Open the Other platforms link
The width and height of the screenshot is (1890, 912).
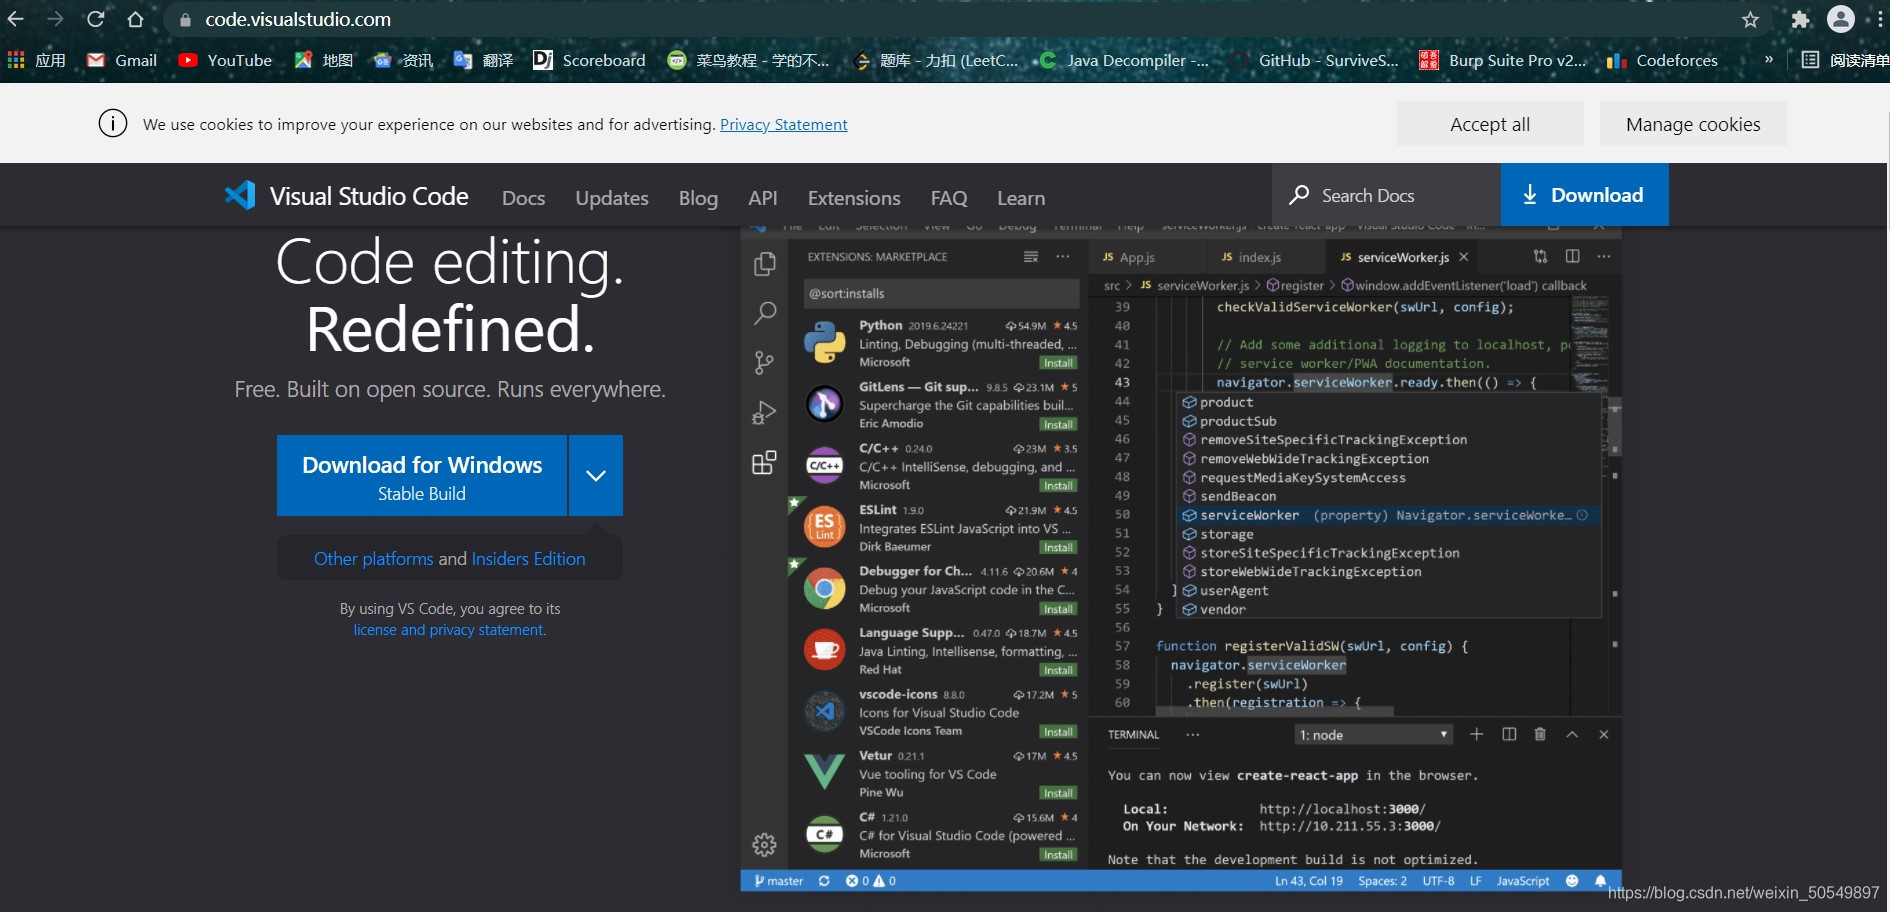pyautogui.click(x=374, y=558)
